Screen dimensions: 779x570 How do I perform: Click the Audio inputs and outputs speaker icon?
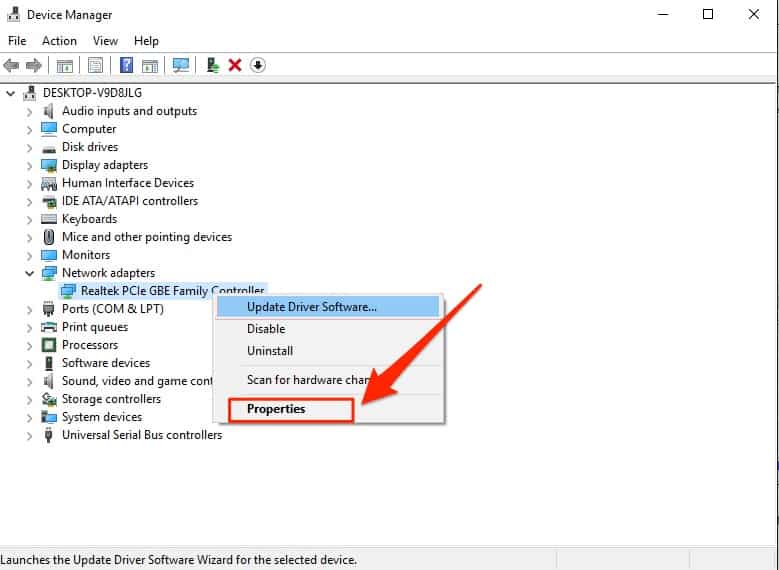coord(48,111)
